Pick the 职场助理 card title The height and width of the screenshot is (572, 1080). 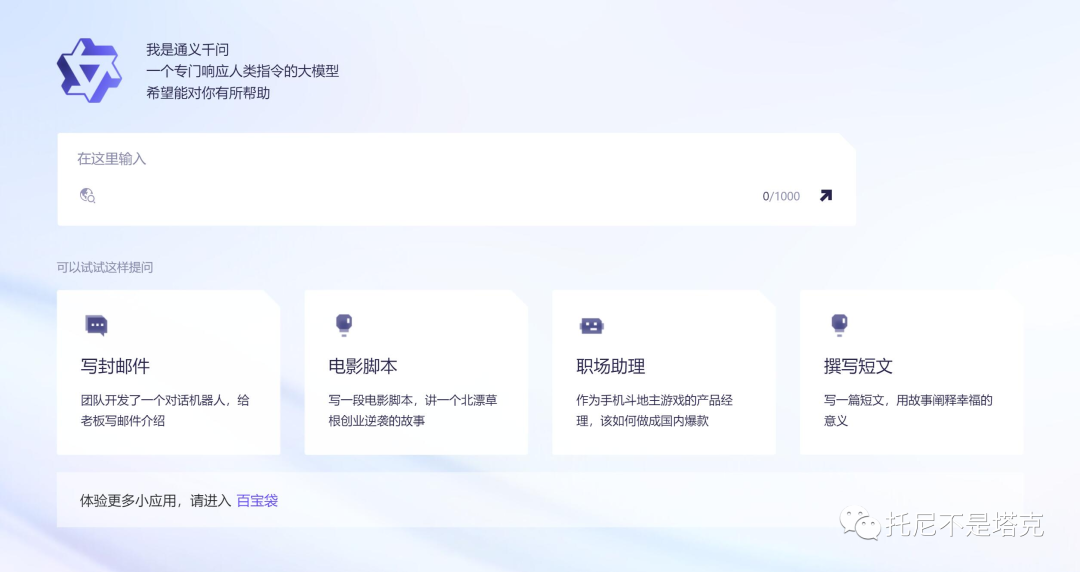611,366
